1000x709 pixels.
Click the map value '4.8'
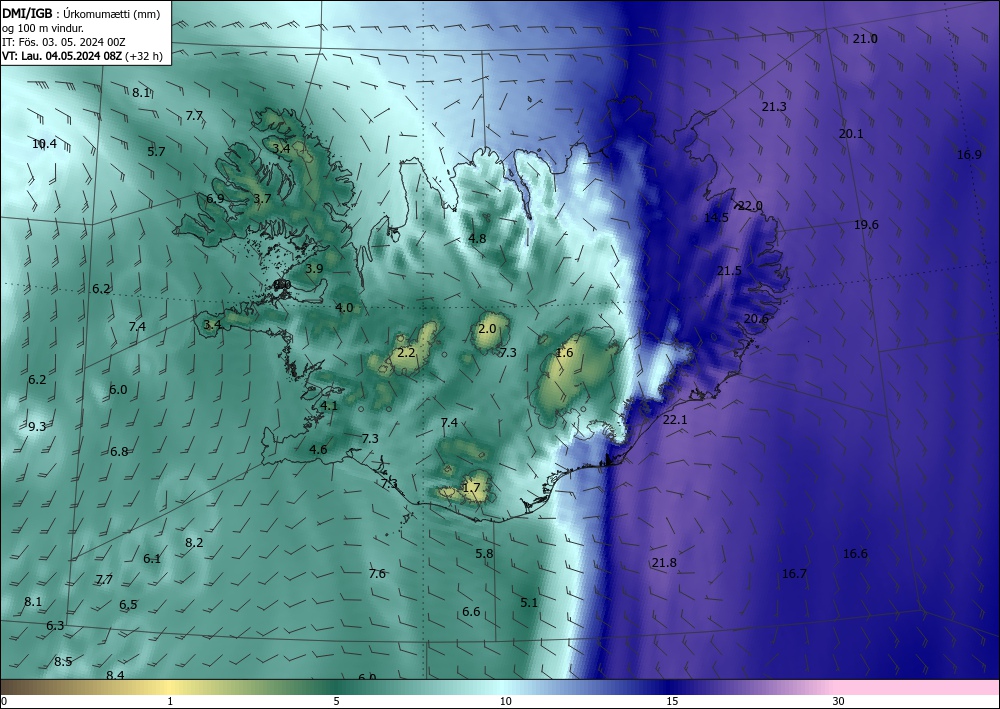[x=477, y=239]
